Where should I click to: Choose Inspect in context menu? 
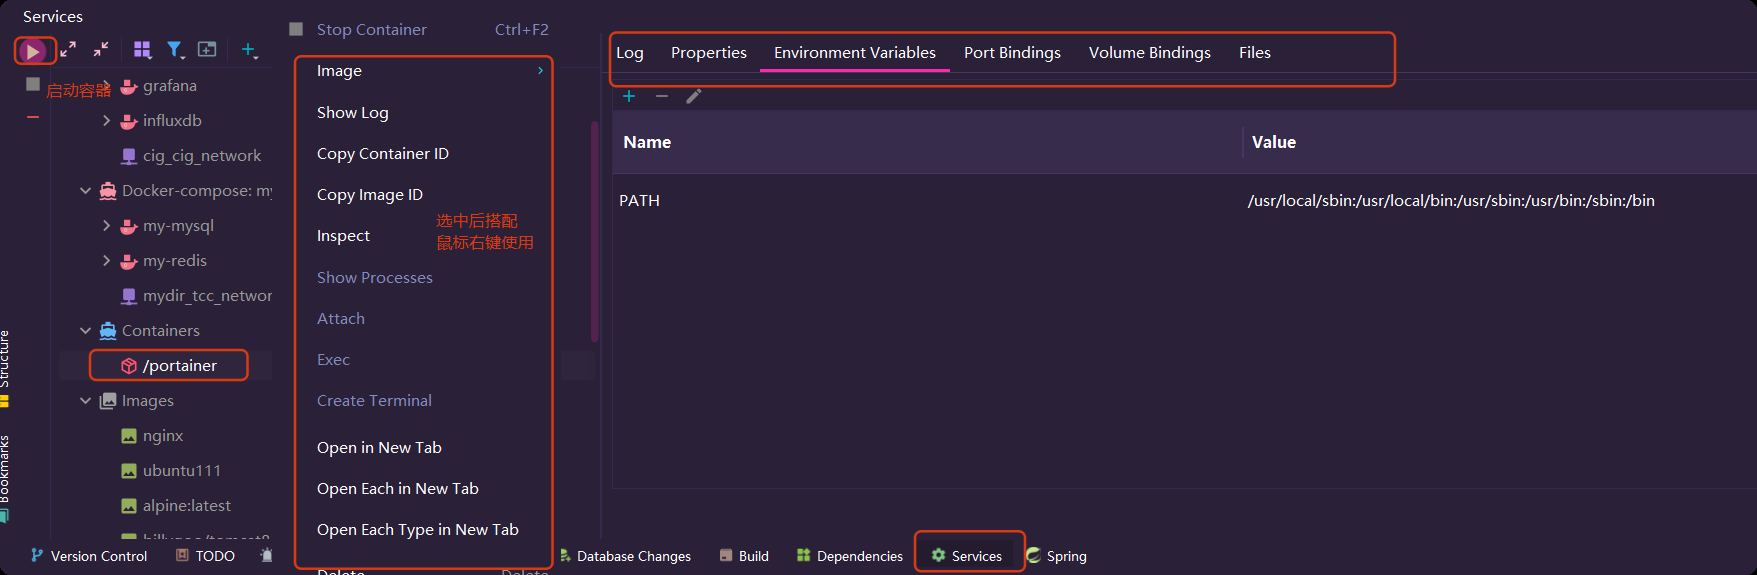tap(343, 236)
